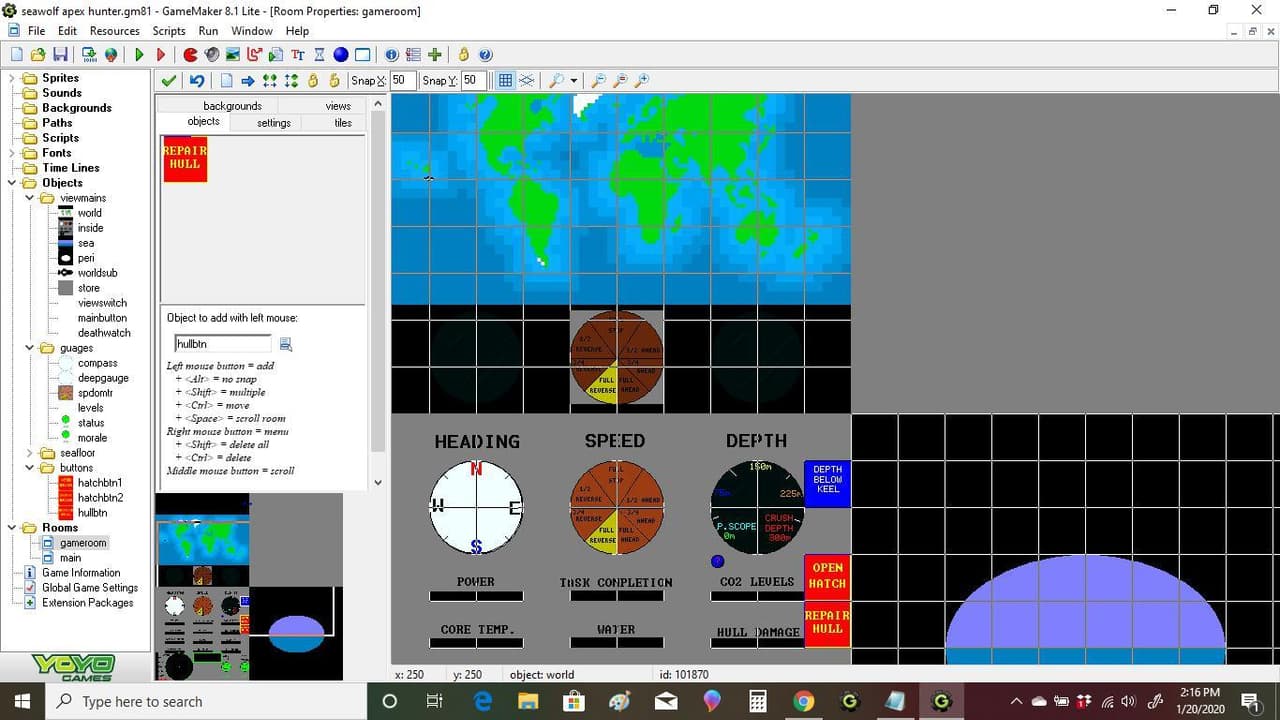Open the Resources menu

[x=115, y=31]
